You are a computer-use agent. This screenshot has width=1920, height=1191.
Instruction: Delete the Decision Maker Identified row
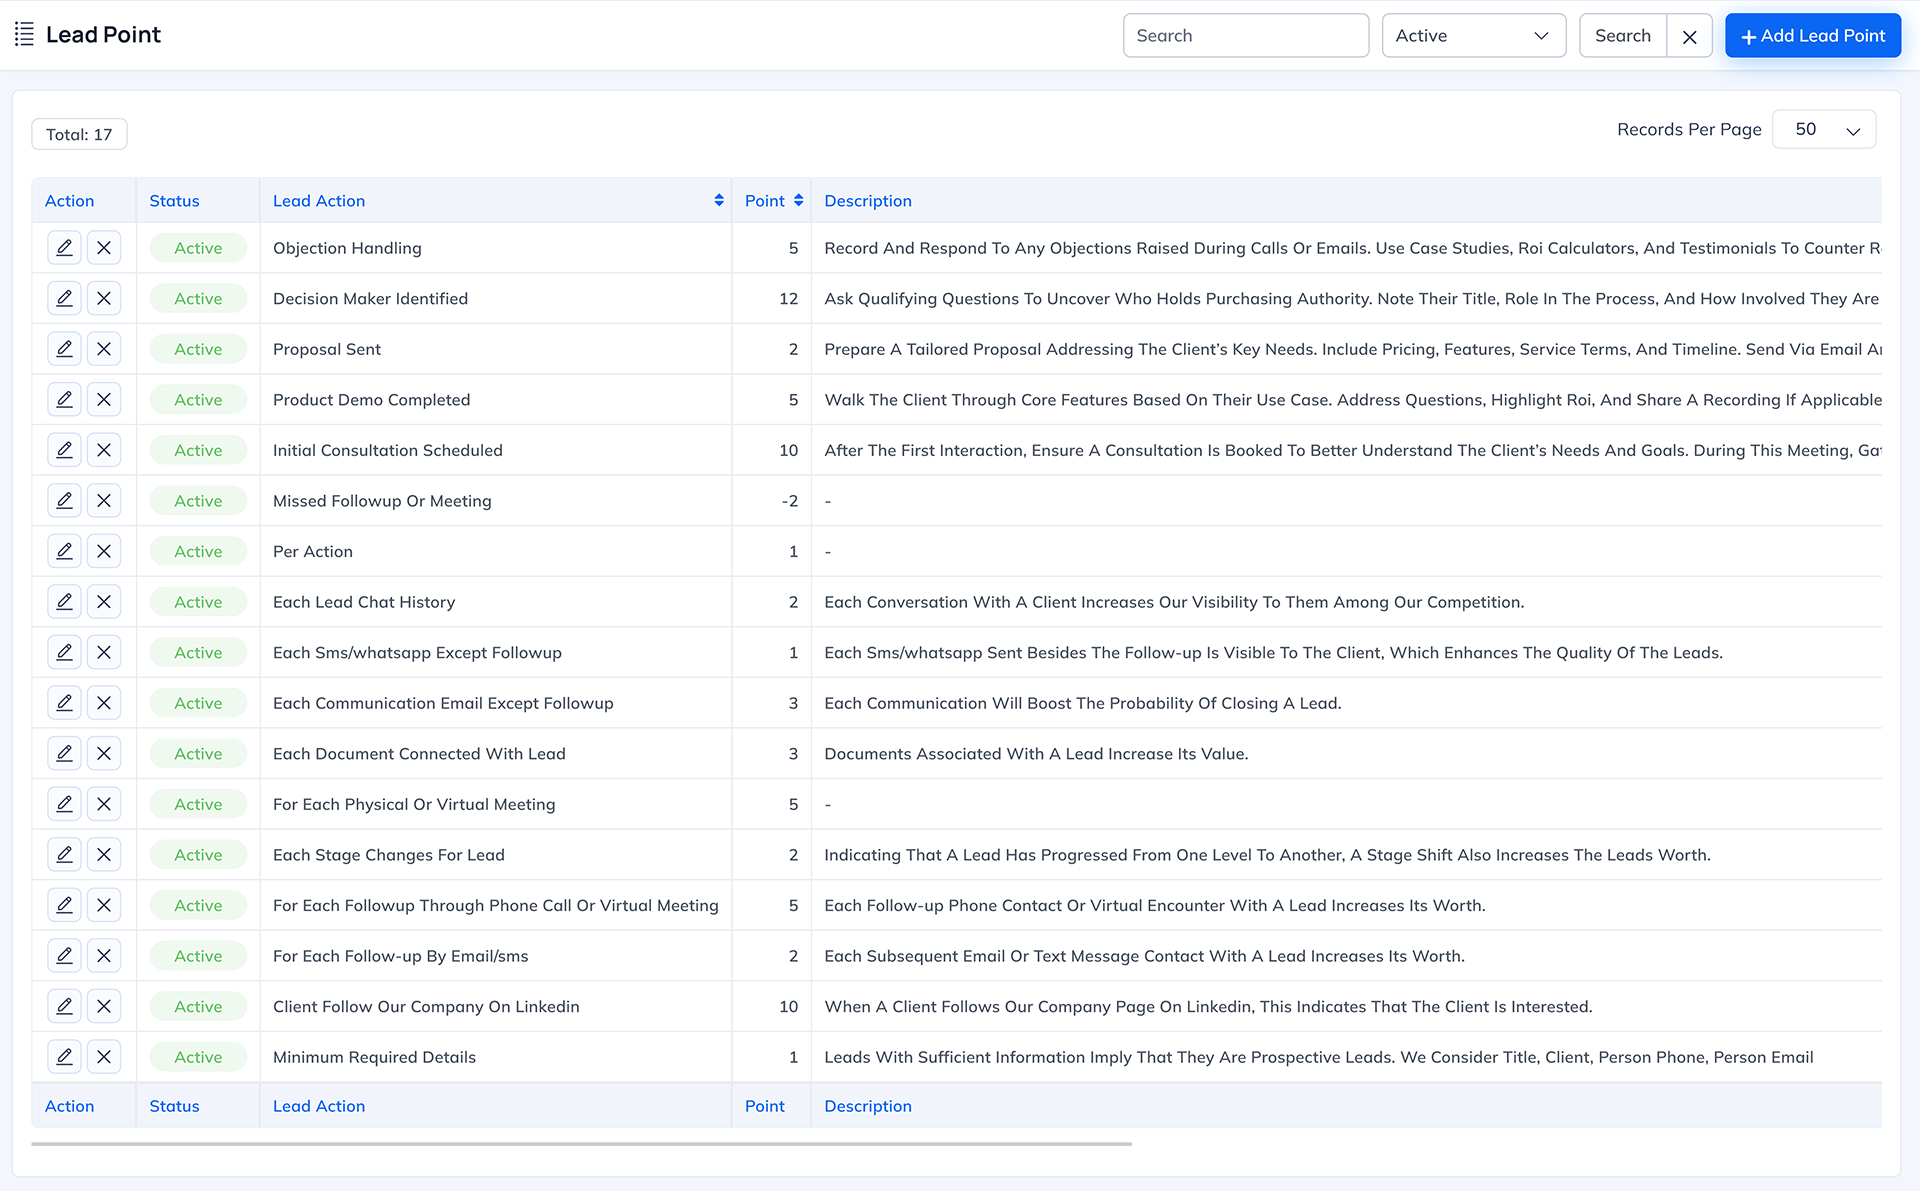tap(104, 298)
